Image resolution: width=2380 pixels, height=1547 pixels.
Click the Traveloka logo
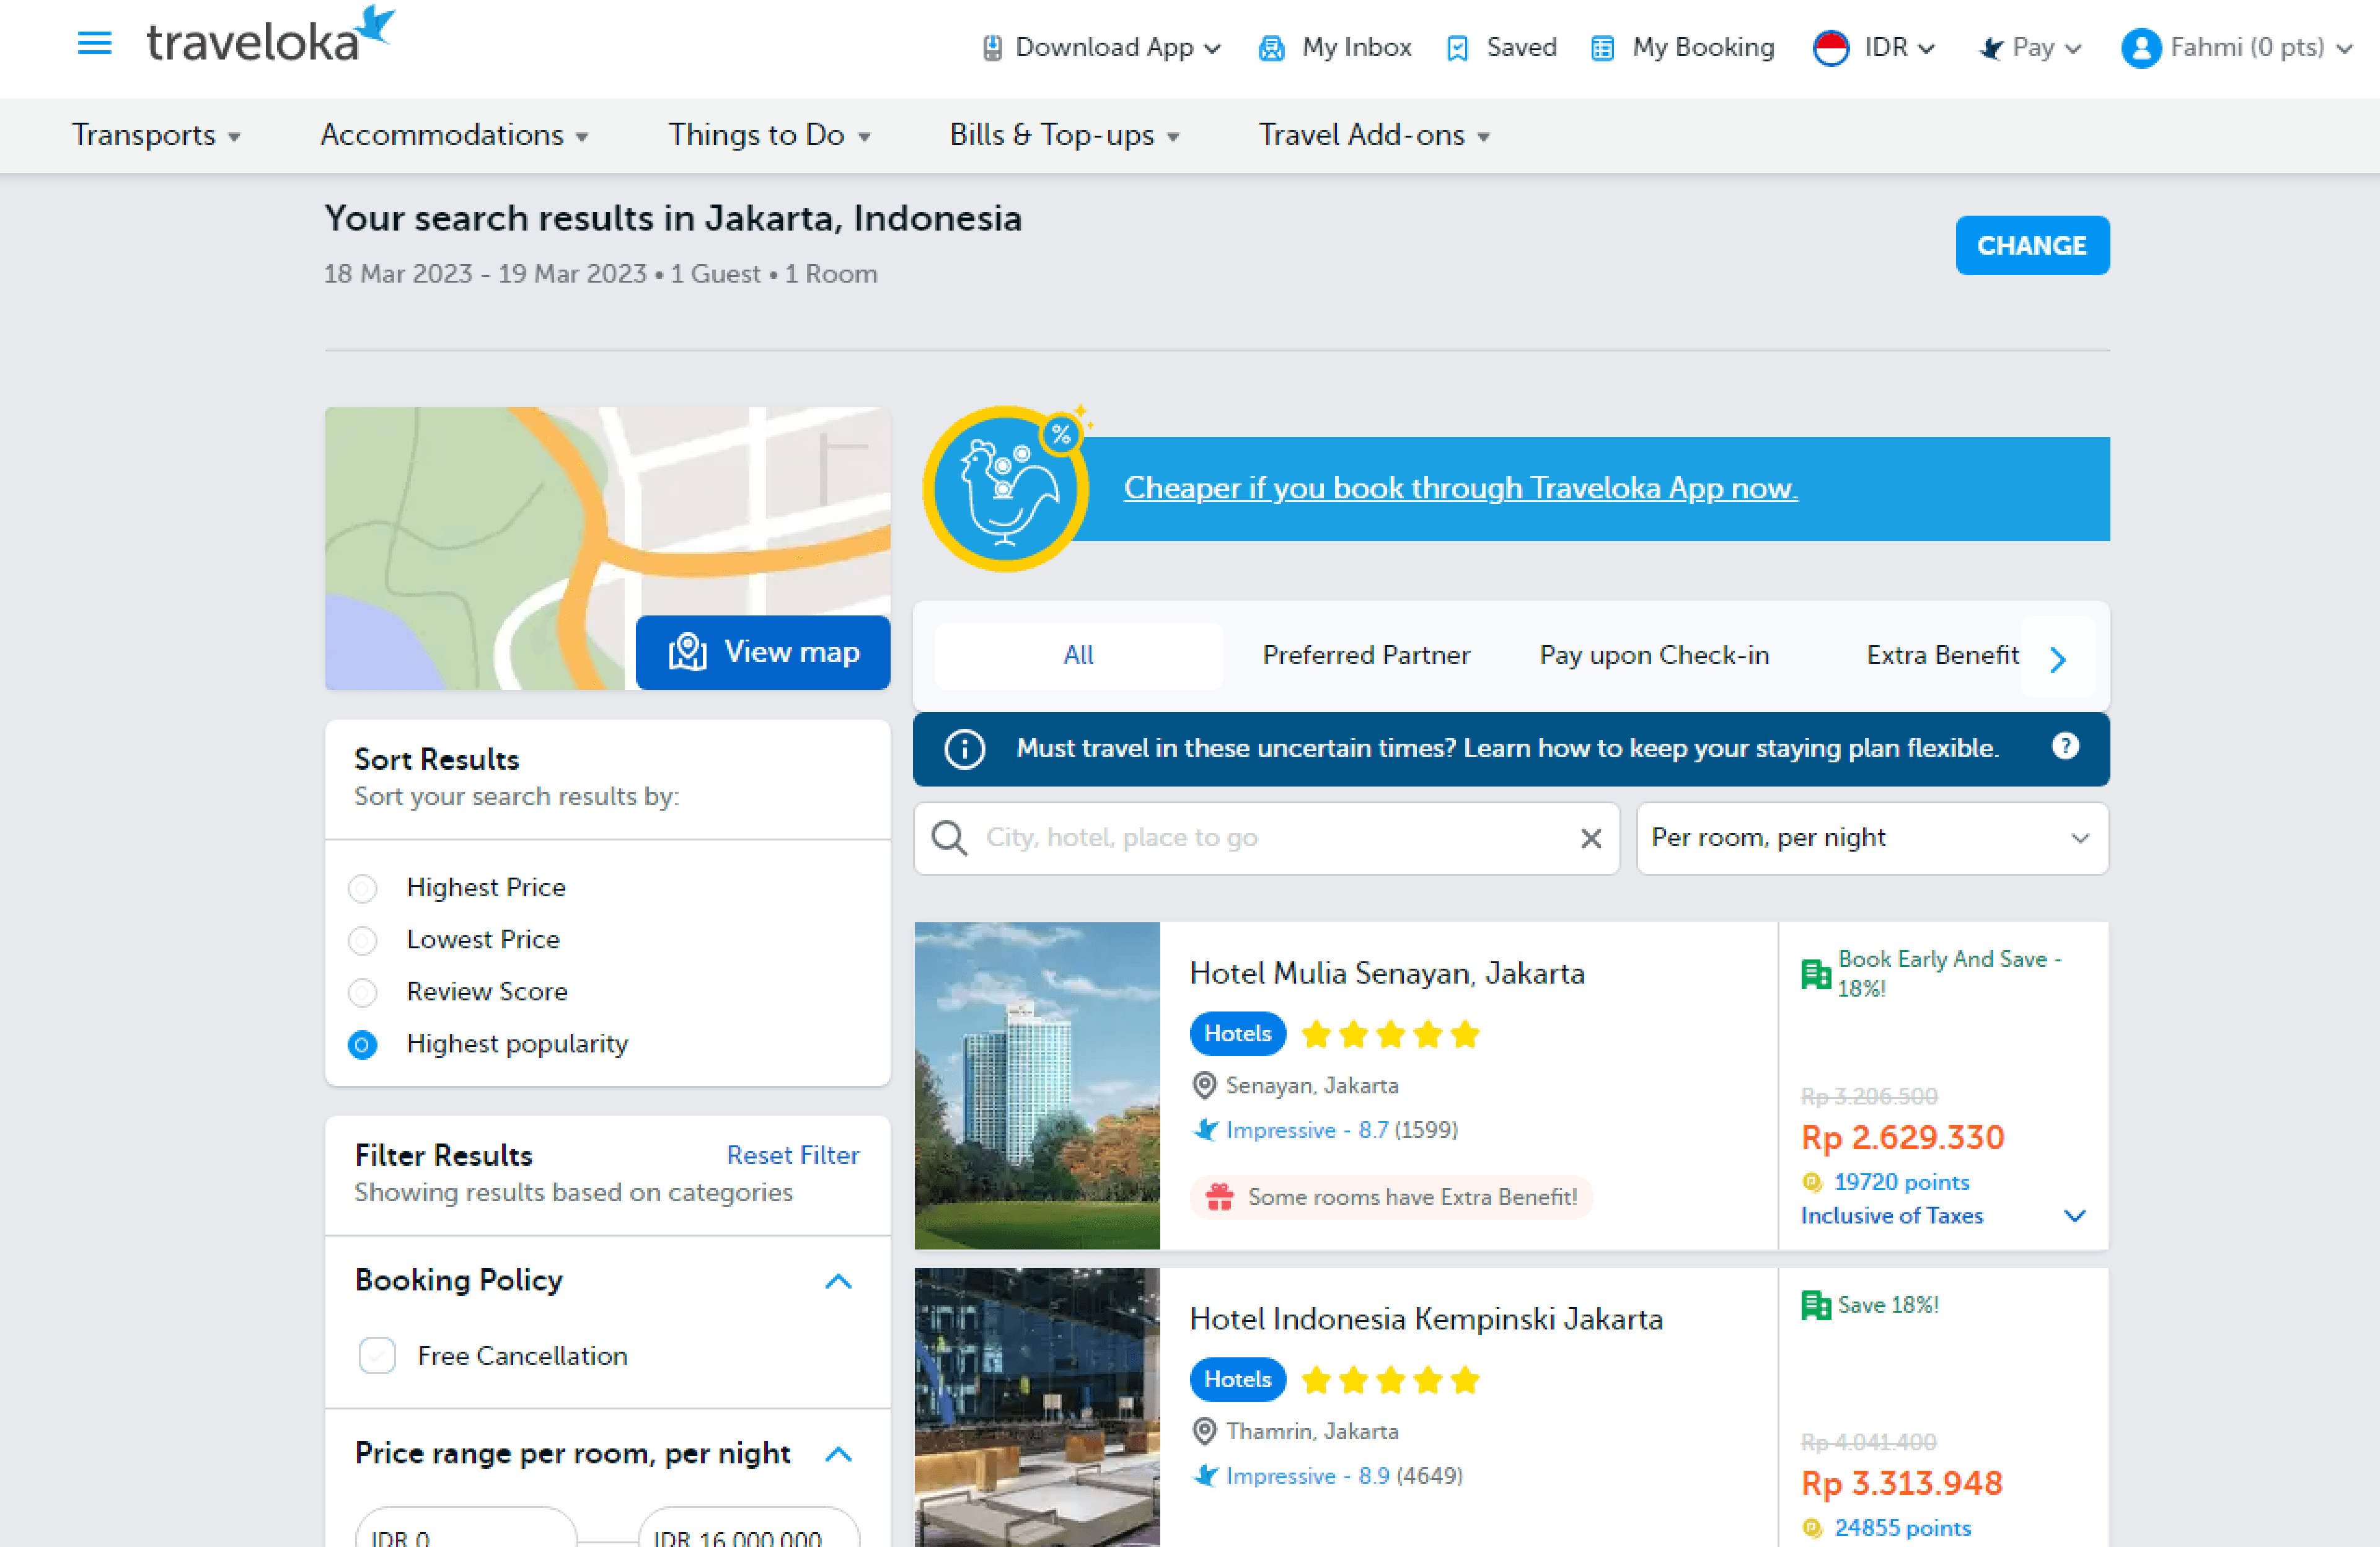(270, 35)
